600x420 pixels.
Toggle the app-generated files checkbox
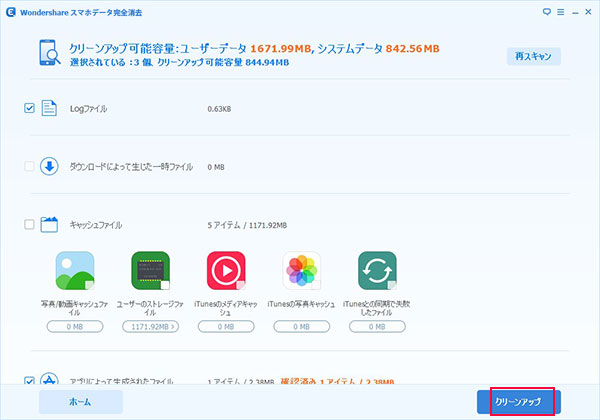click(x=29, y=381)
